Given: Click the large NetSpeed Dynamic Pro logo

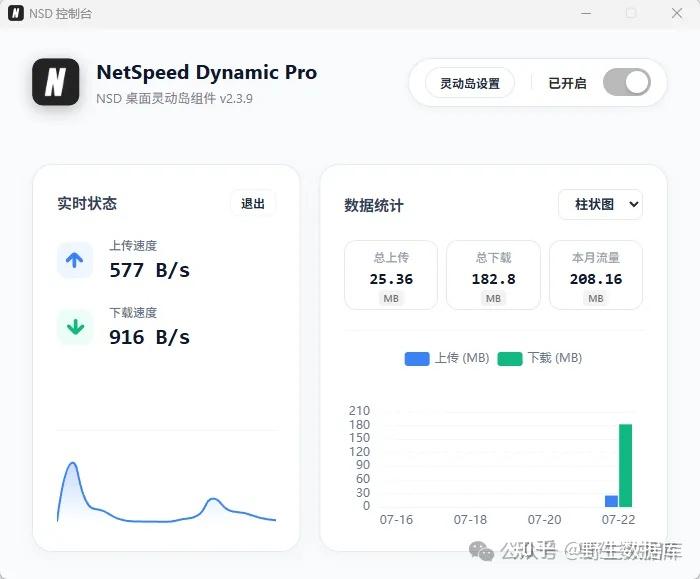Looking at the screenshot, I should pyautogui.click(x=56, y=82).
